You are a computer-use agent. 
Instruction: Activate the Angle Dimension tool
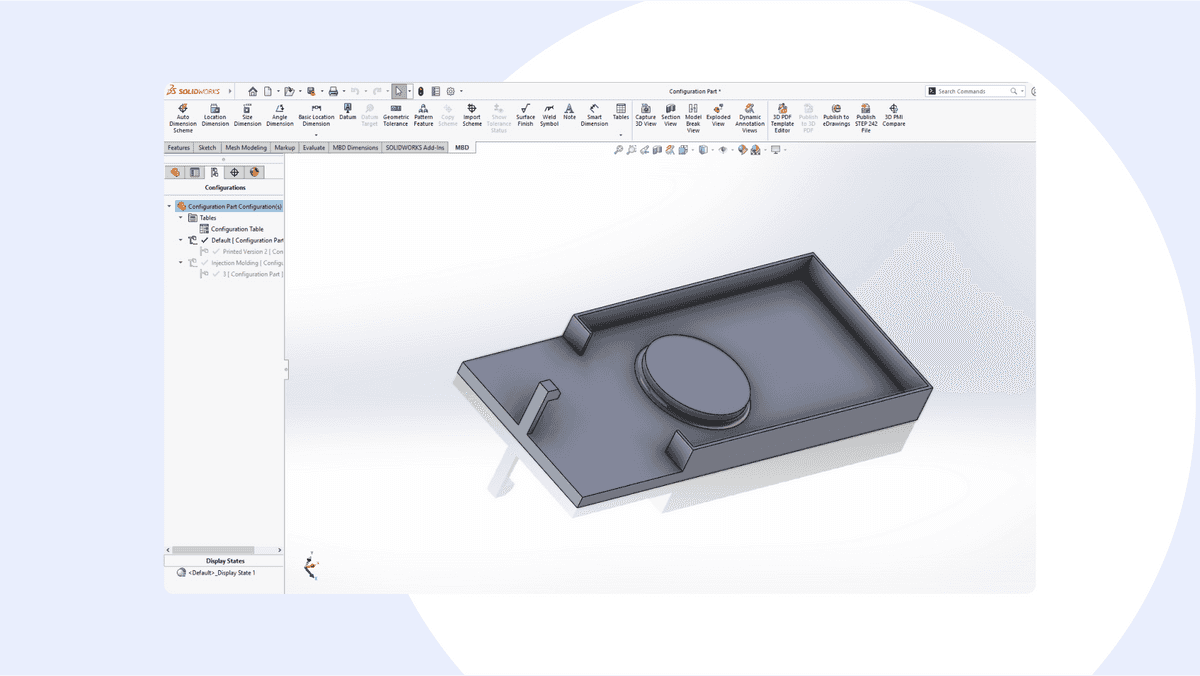click(x=280, y=115)
